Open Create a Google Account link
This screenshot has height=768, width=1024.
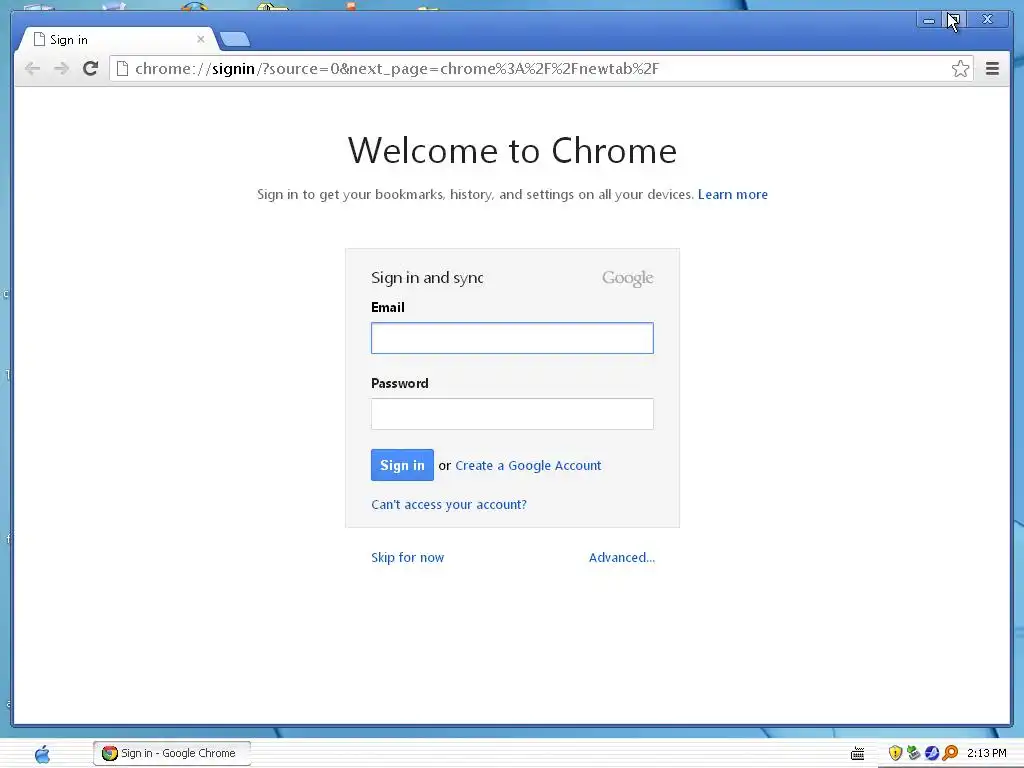[528, 466]
